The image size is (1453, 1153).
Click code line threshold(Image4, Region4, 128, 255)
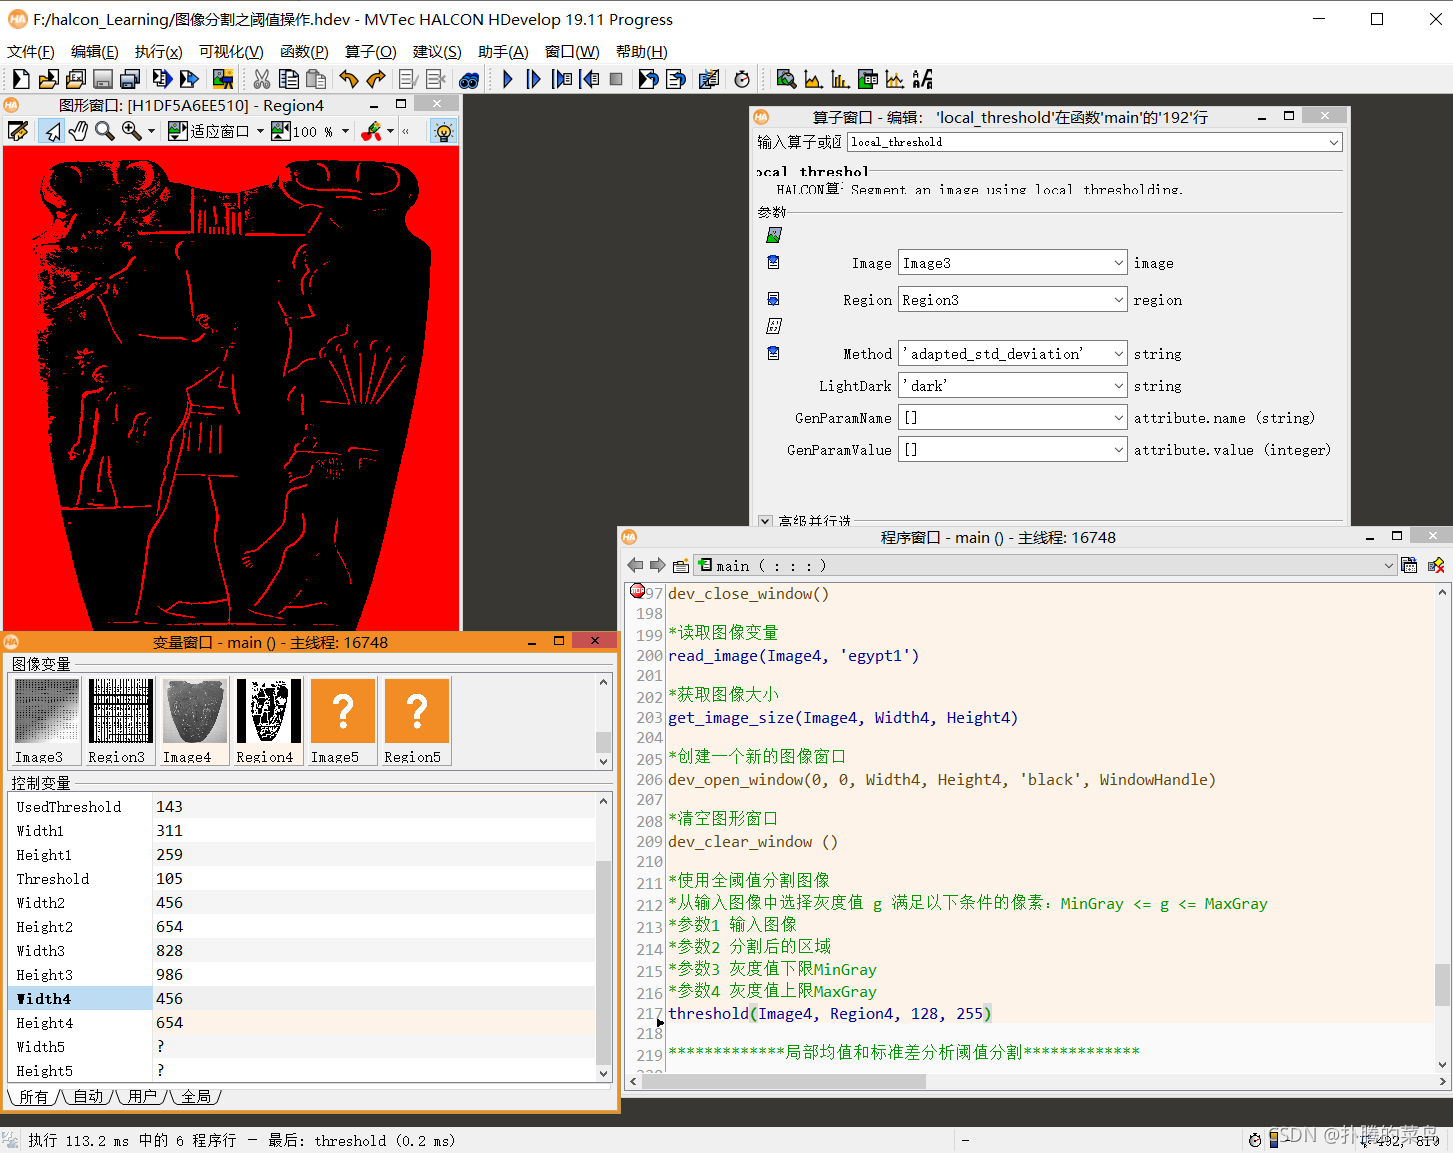(830, 1013)
